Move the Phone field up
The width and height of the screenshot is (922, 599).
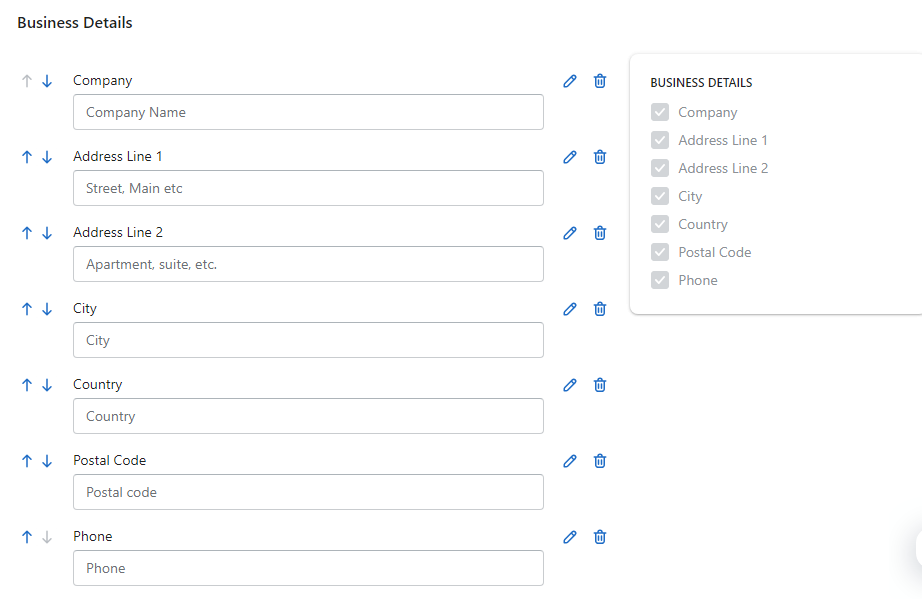27,537
